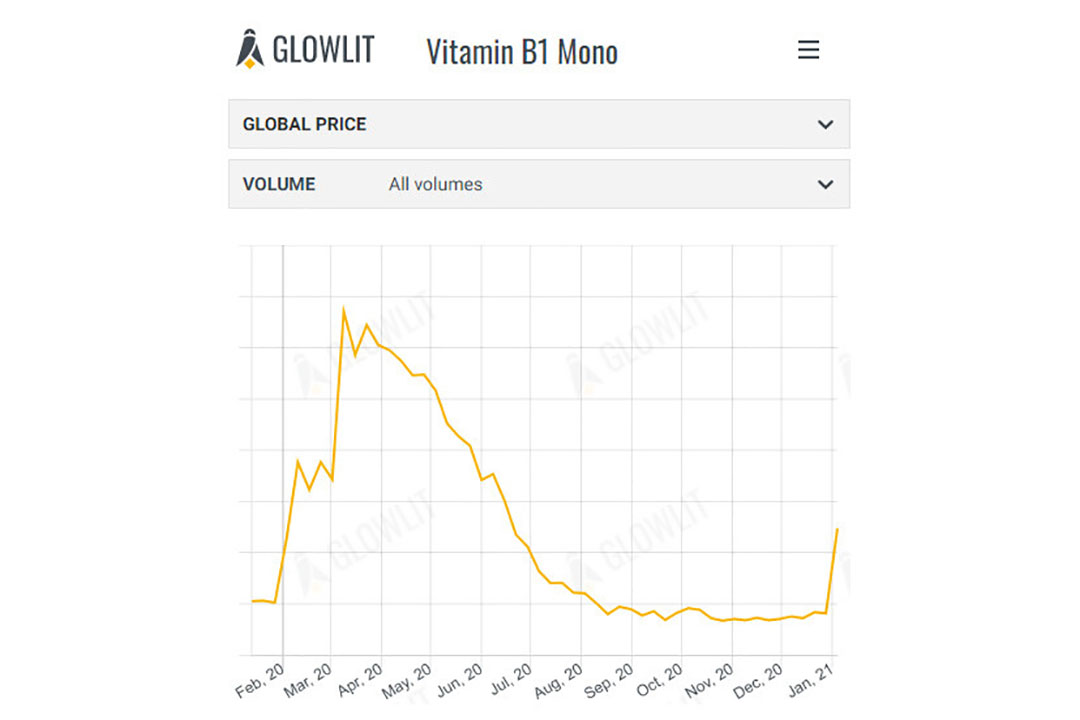Image resolution: width=1080 pixels, height=720 pixels.
Task: Click the Feb, 20 axis label
Action: [260, 681]
